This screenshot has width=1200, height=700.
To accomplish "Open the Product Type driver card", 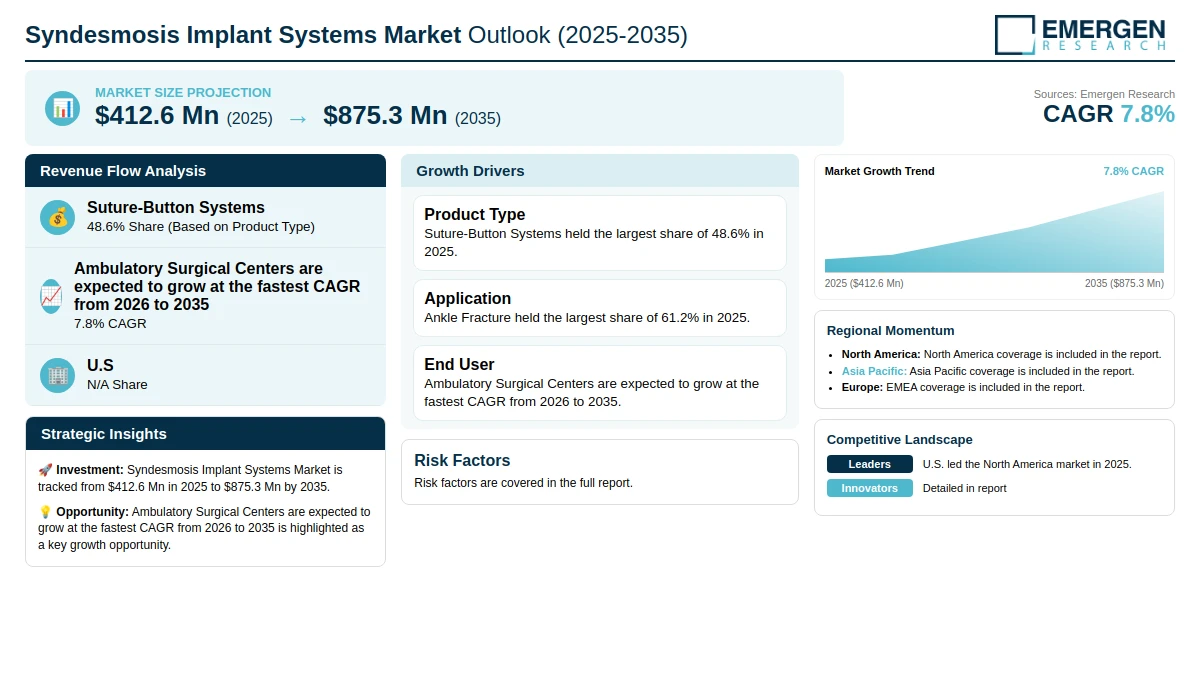I will (600, 233).
